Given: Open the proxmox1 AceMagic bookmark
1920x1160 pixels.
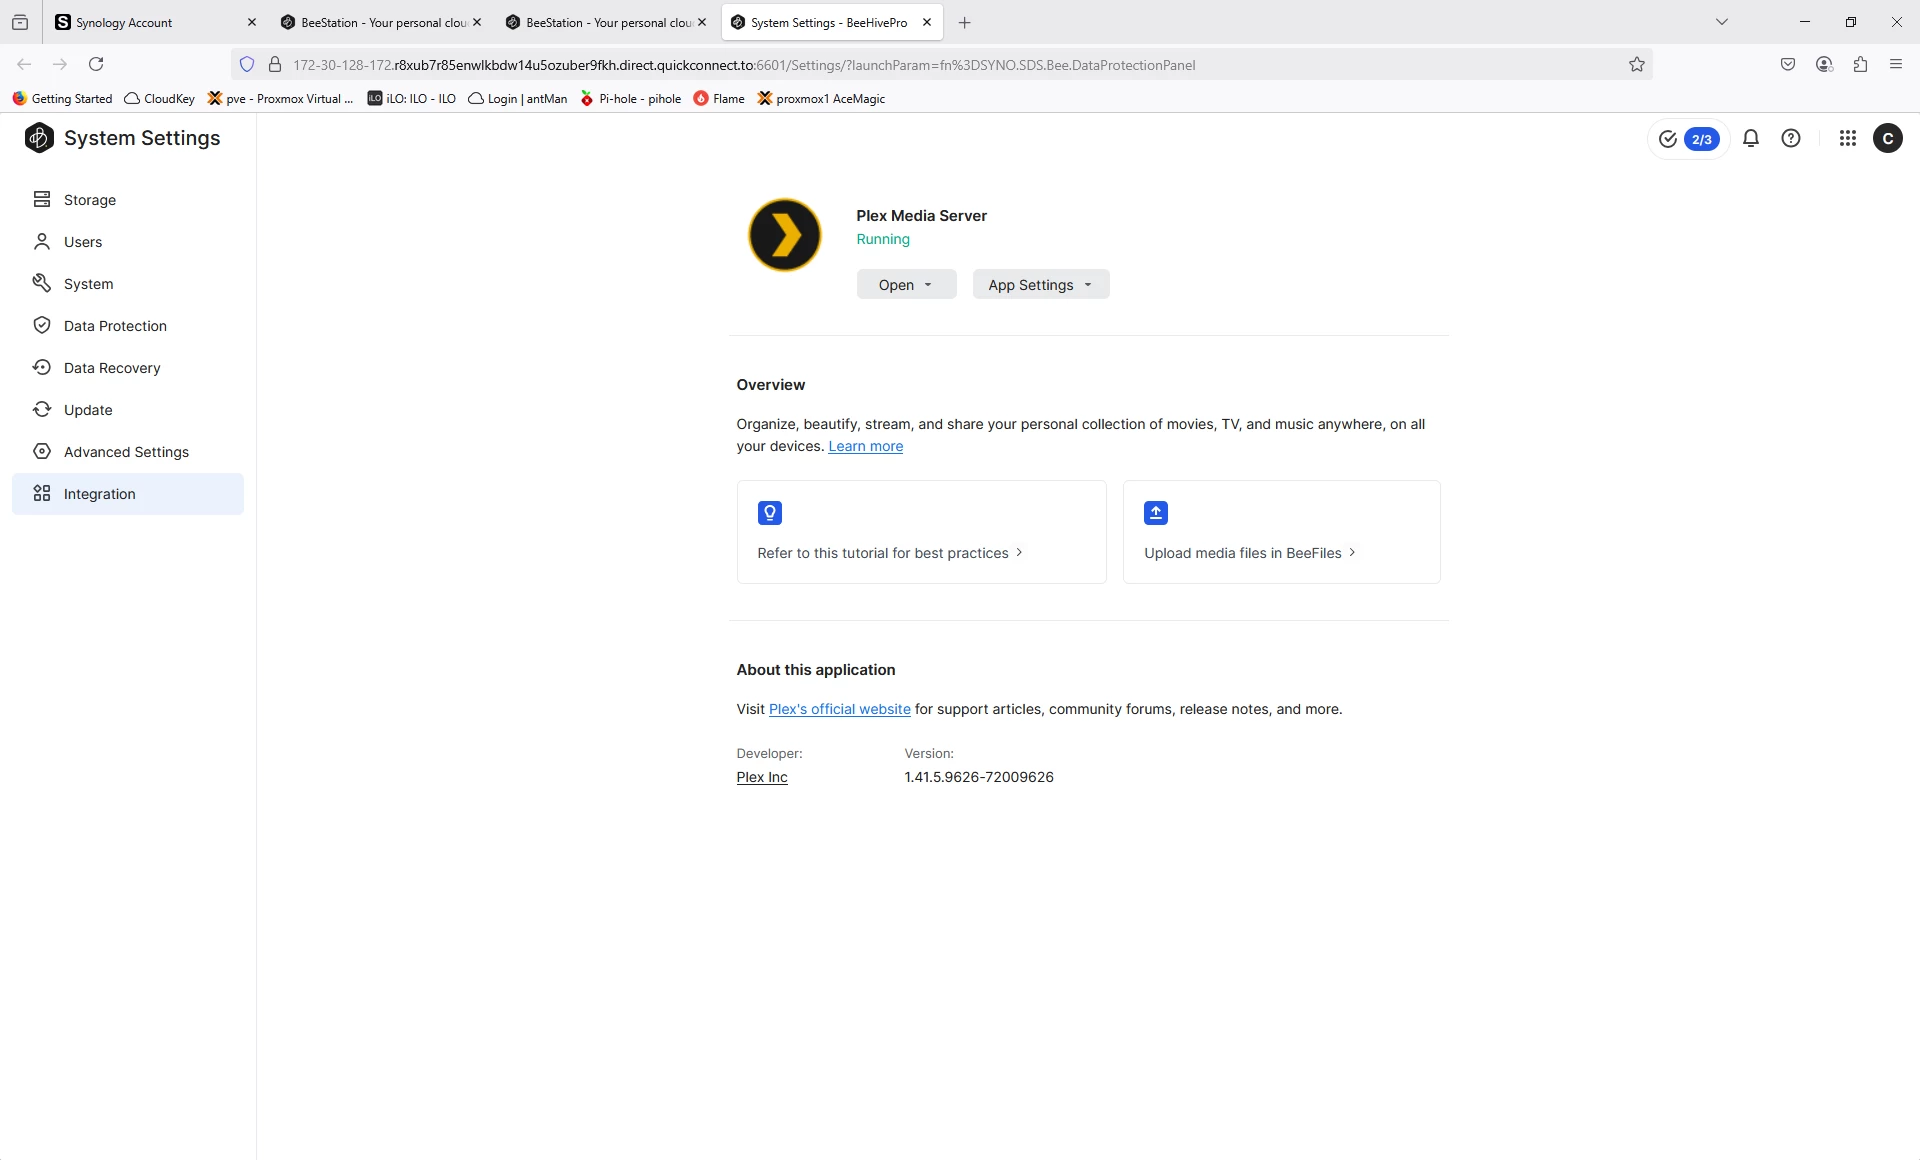Looking at the screenshot, I should pos(821,99).
